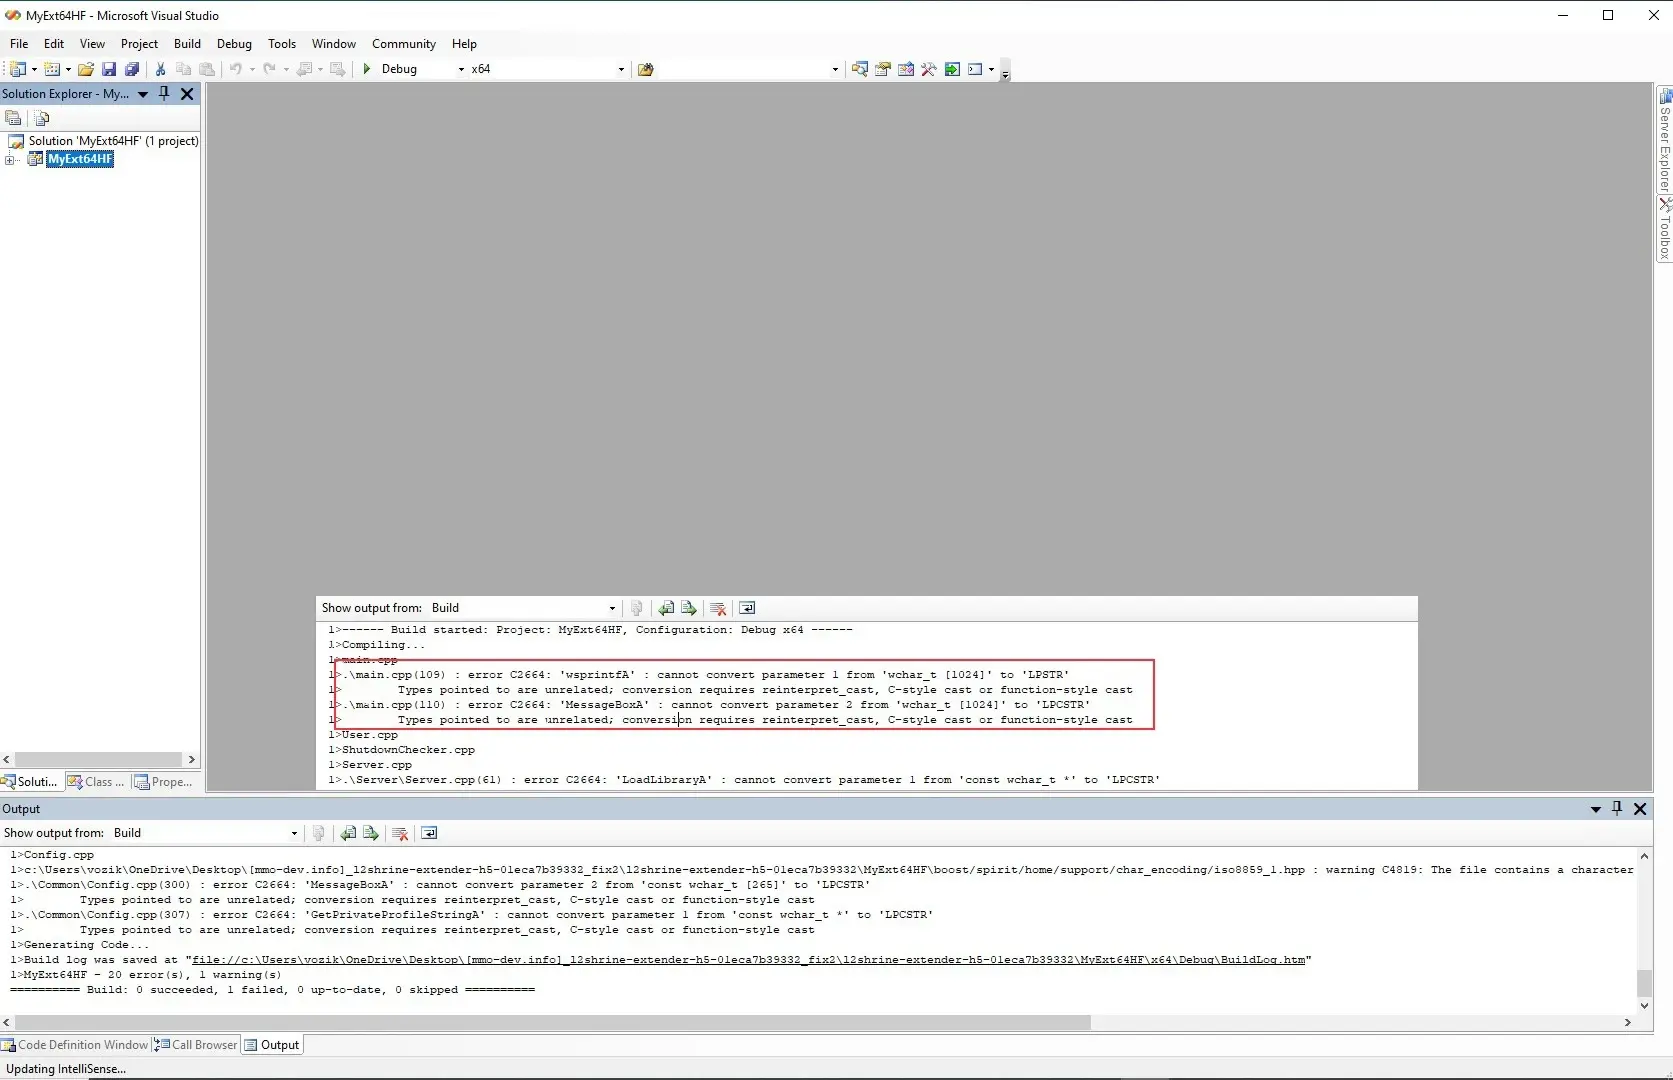The height and width of the screenshot is (1080, 1673).
Task: Open the x64 solution platform dropdown
Action: [621, 69]
